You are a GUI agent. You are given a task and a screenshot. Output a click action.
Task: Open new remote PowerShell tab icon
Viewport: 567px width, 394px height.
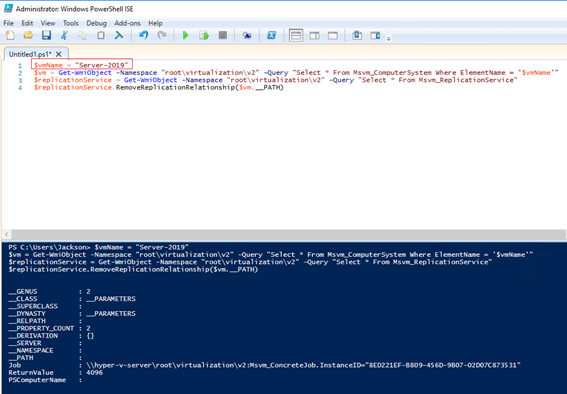247,35
